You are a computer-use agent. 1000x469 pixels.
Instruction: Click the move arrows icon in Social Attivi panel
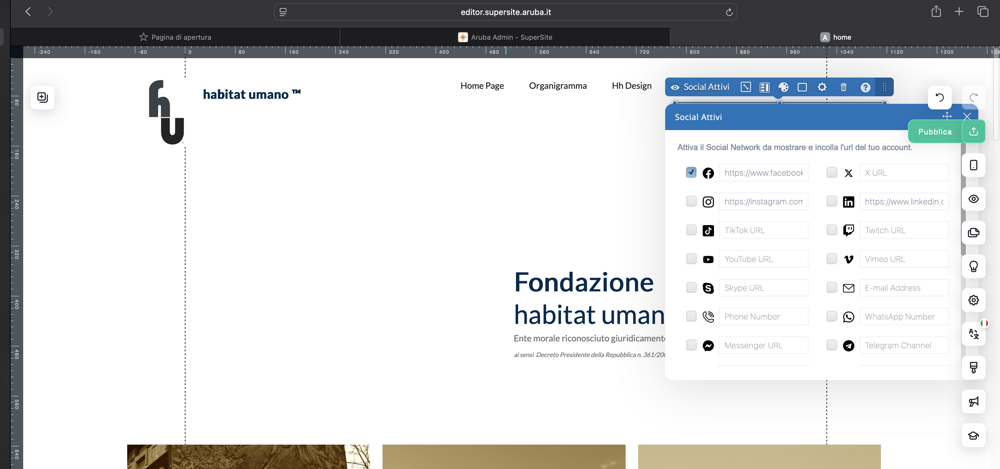[x=947, y=116]
